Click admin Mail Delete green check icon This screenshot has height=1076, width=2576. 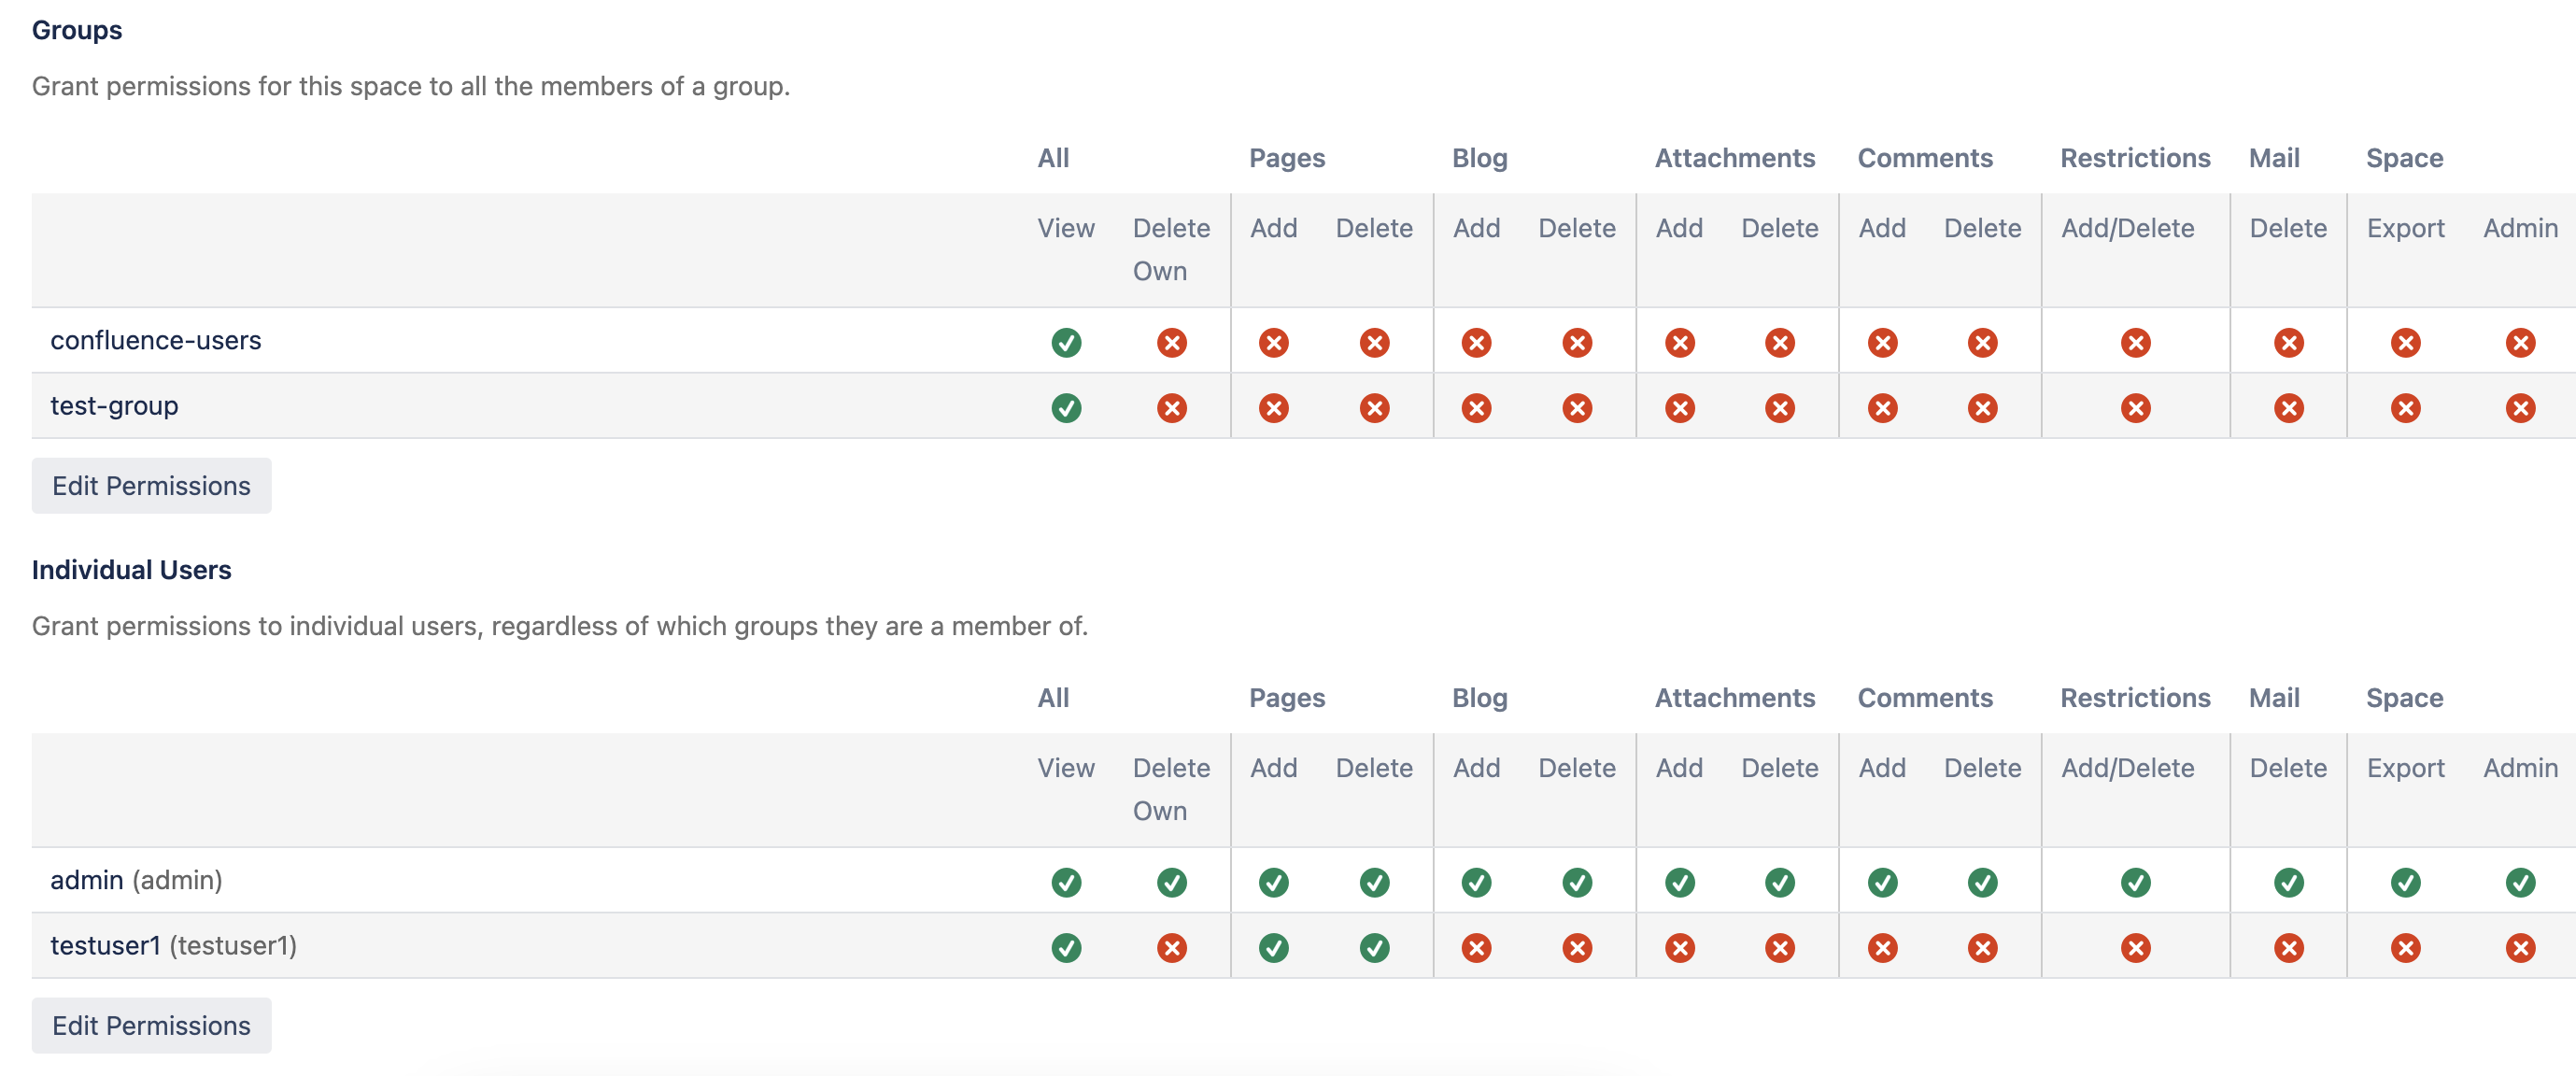[x=2288, y=882]
